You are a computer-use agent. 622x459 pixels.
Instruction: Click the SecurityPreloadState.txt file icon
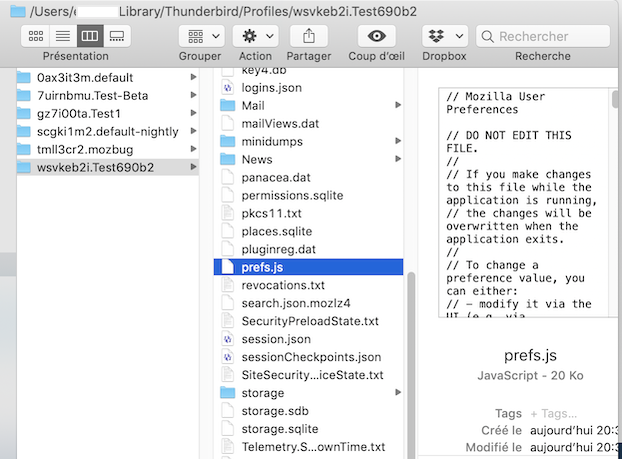tap(227, 321)
